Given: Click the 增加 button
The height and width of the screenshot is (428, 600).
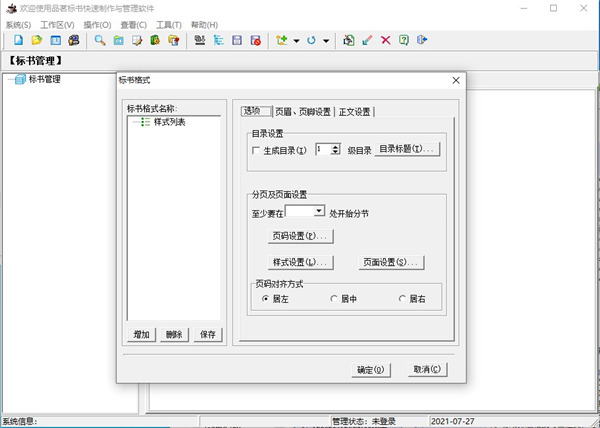Looking at the screenshot, I should point(141,335).
